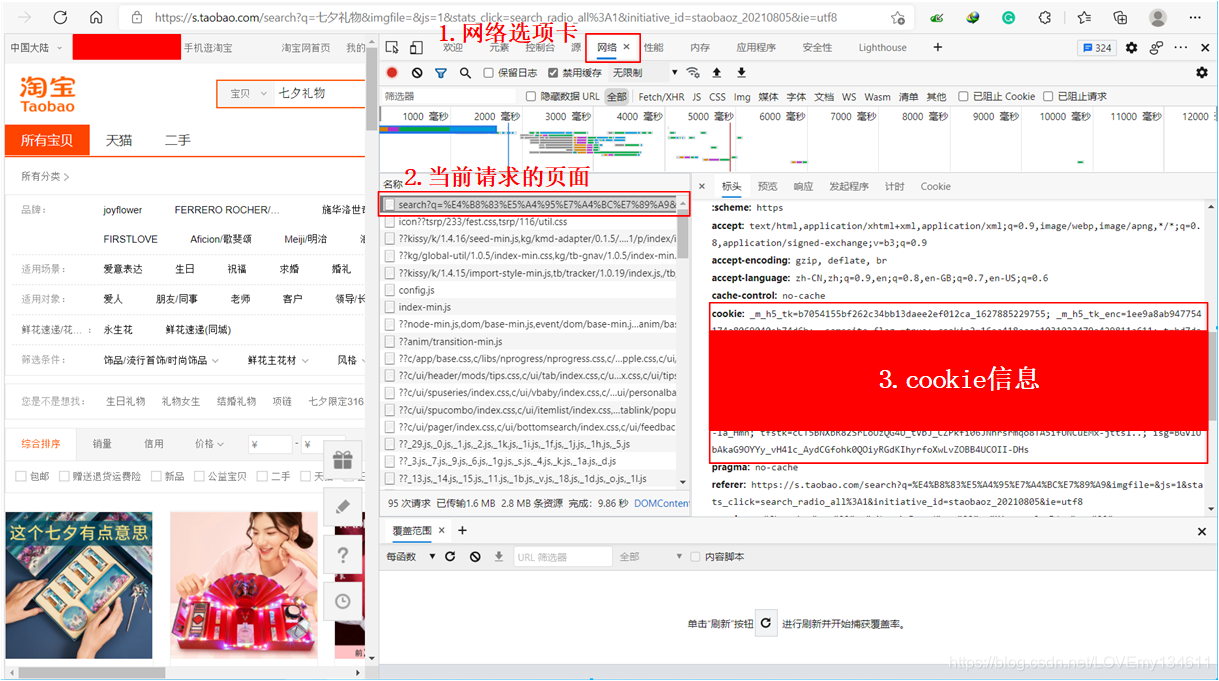Click the 筛选器 filter input field
The height and width of the screenshot is (681, 1219).
click(x=450, y=97)
